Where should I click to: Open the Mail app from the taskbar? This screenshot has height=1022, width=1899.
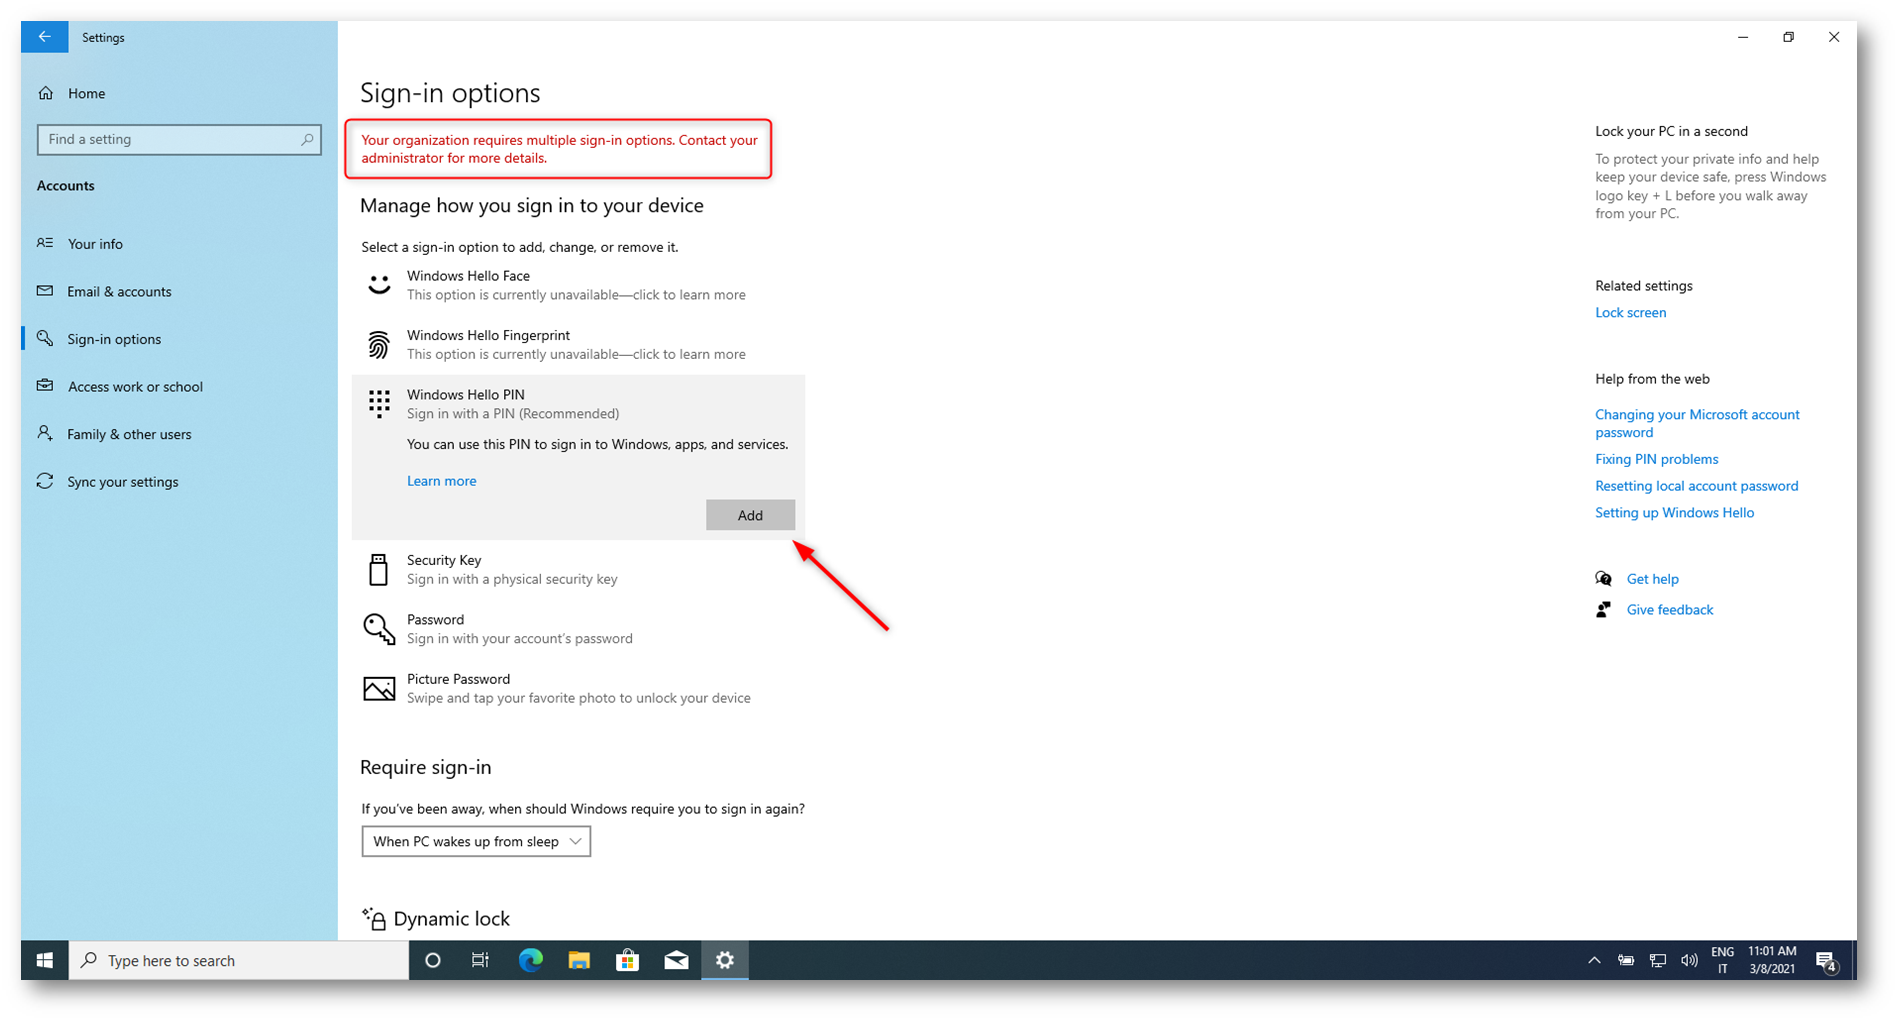click(x=676, y=960)
